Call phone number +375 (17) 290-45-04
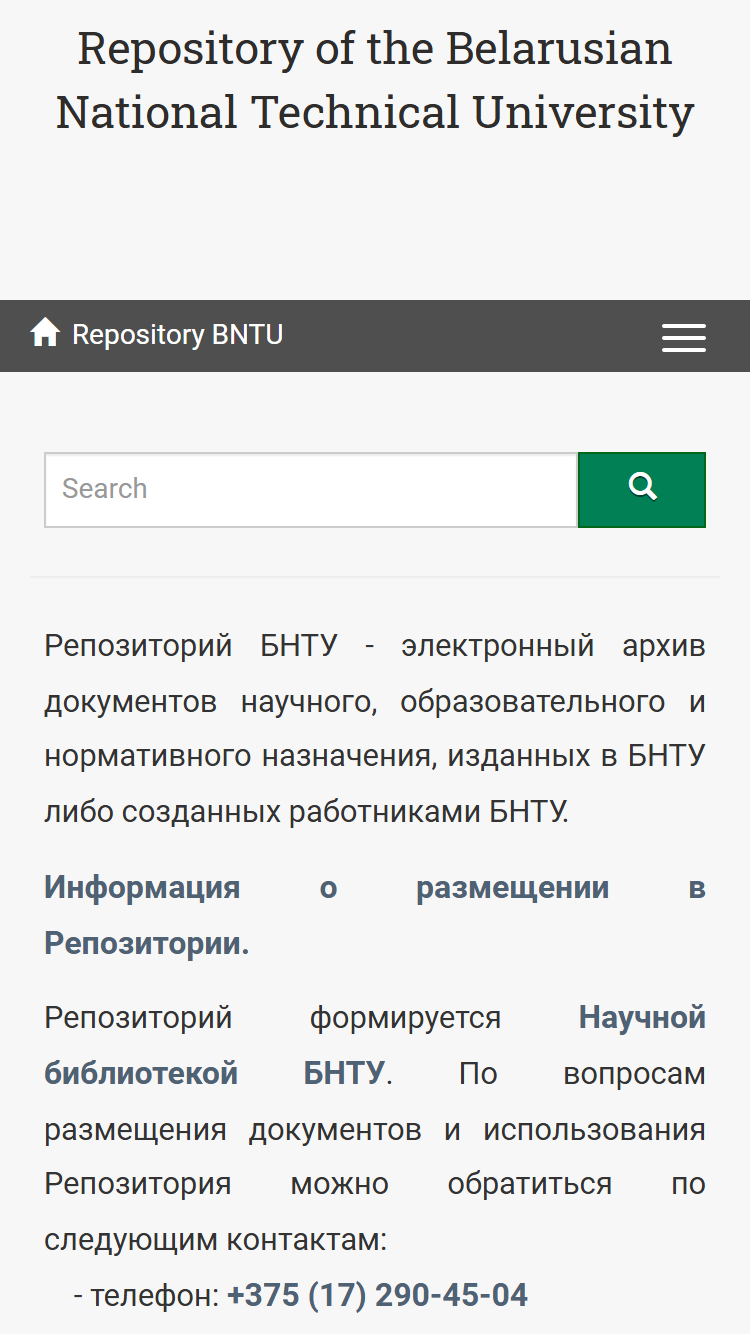 pos(377,1295)
